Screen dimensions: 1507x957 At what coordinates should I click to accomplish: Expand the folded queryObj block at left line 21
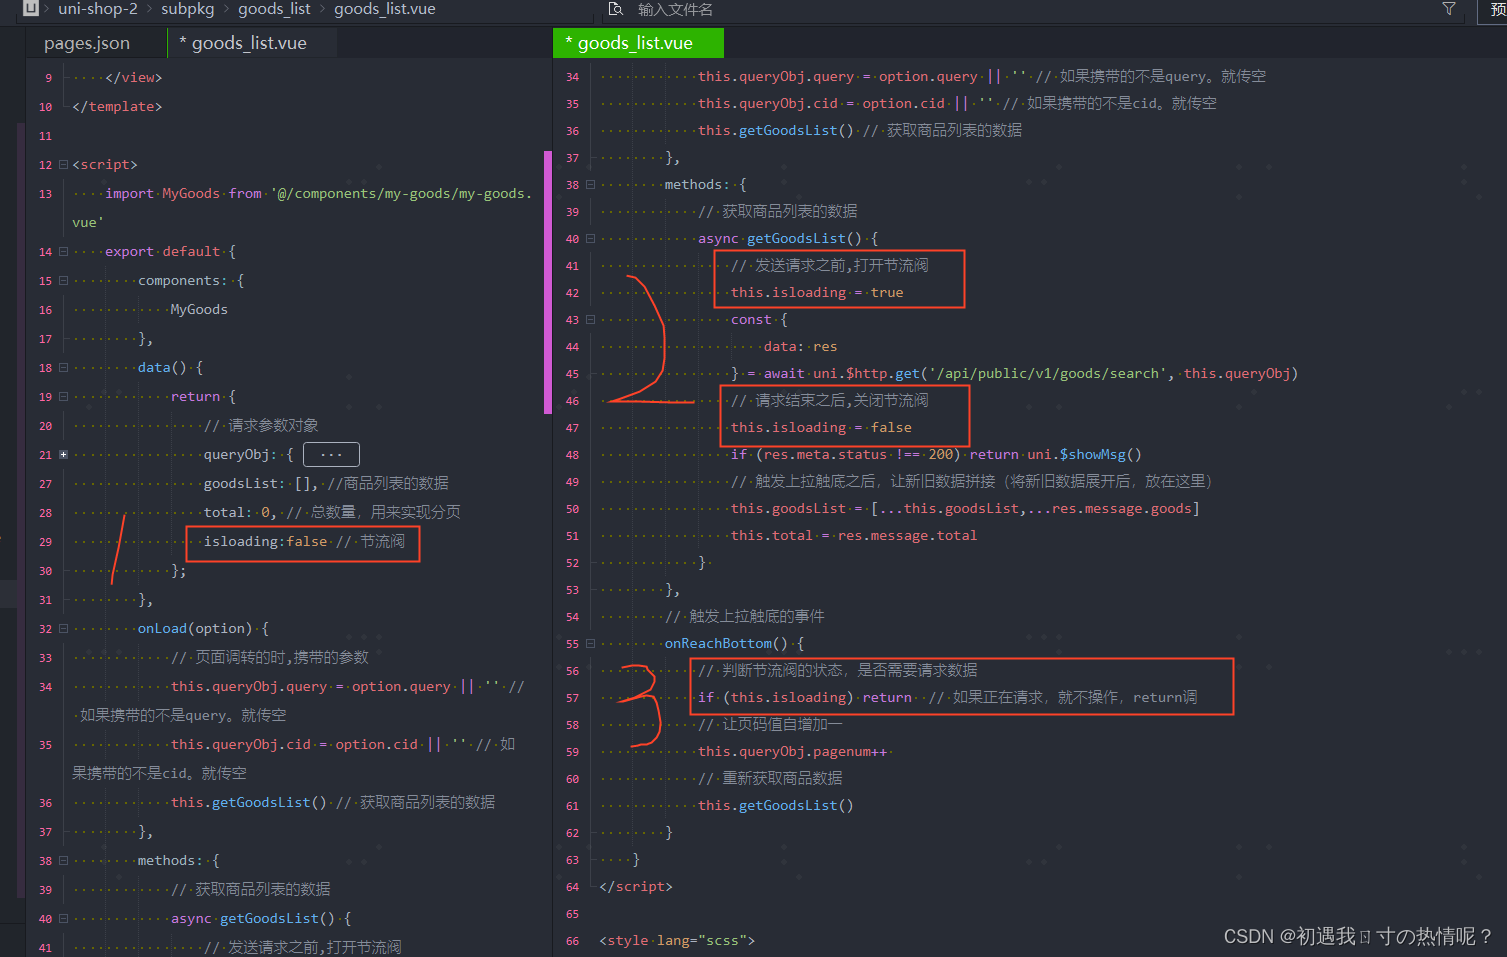63,454
